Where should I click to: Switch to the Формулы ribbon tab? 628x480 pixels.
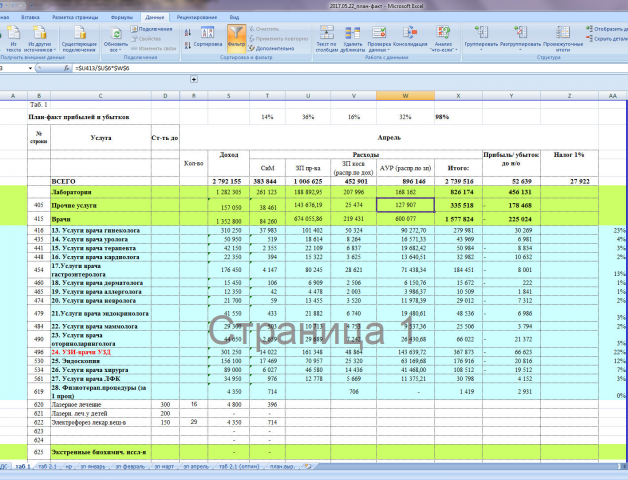tap(121, 18)
